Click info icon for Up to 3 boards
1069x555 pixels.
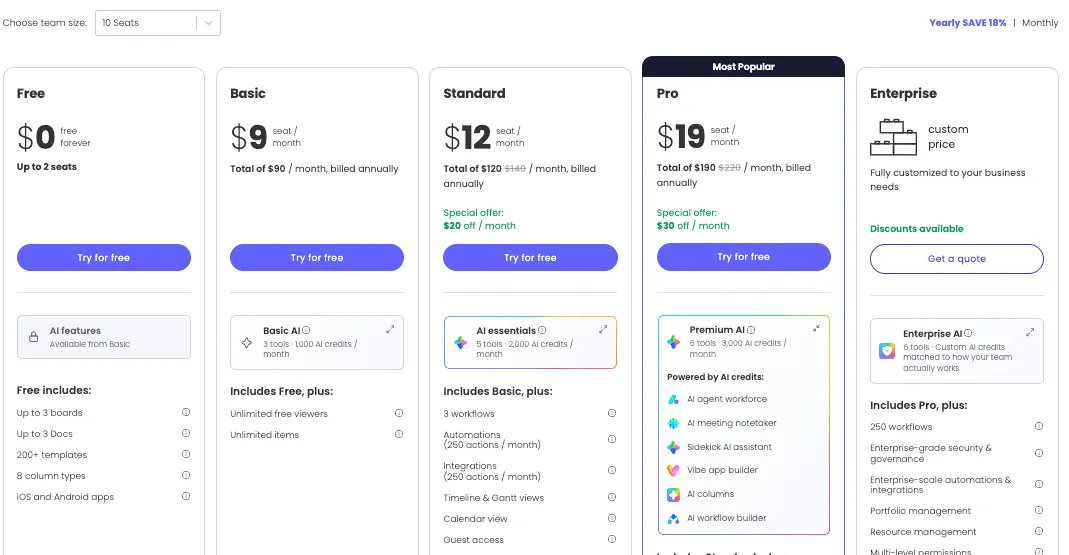pos(185,412)
